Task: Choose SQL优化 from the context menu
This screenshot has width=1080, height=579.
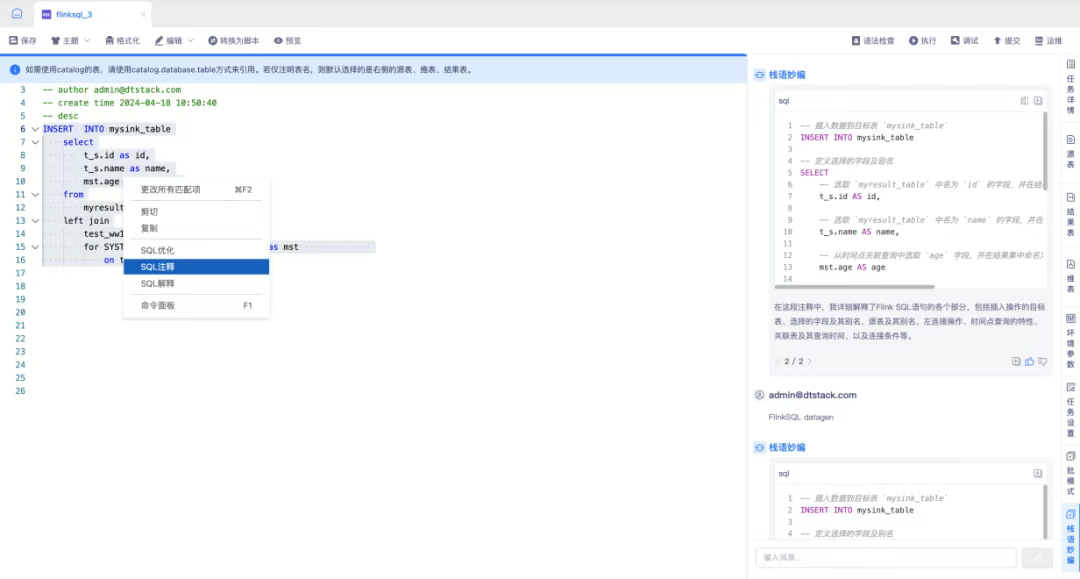Action: 157,250
